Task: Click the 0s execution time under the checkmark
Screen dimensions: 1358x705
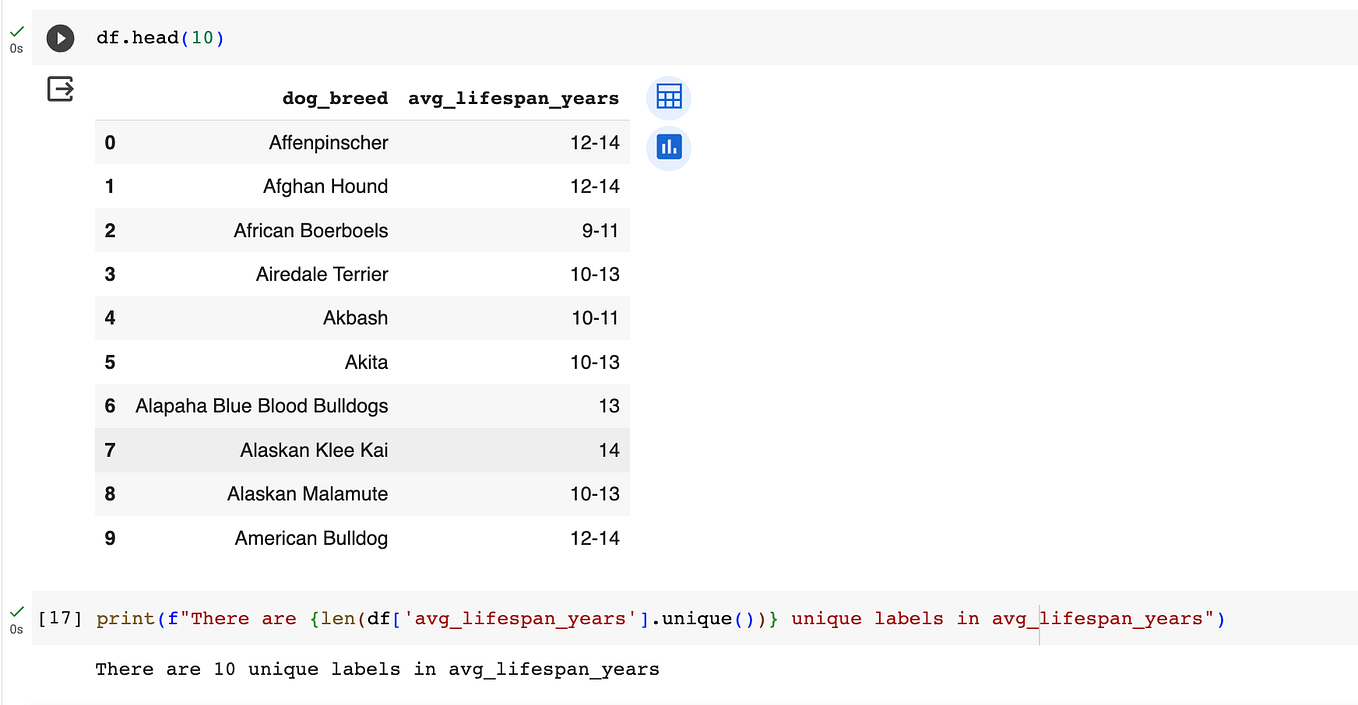Action: pos(16,47)
